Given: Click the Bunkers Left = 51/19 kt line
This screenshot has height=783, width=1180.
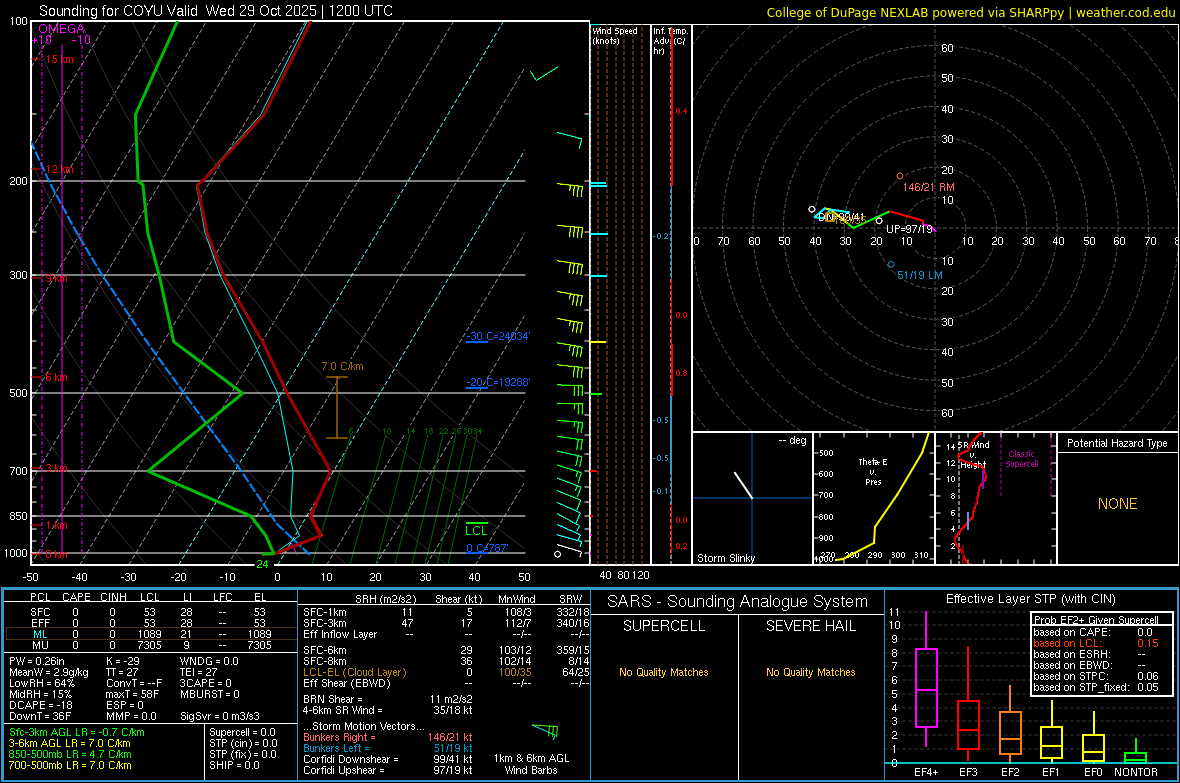Looking at the screenshot, I should tap(388, 748).
